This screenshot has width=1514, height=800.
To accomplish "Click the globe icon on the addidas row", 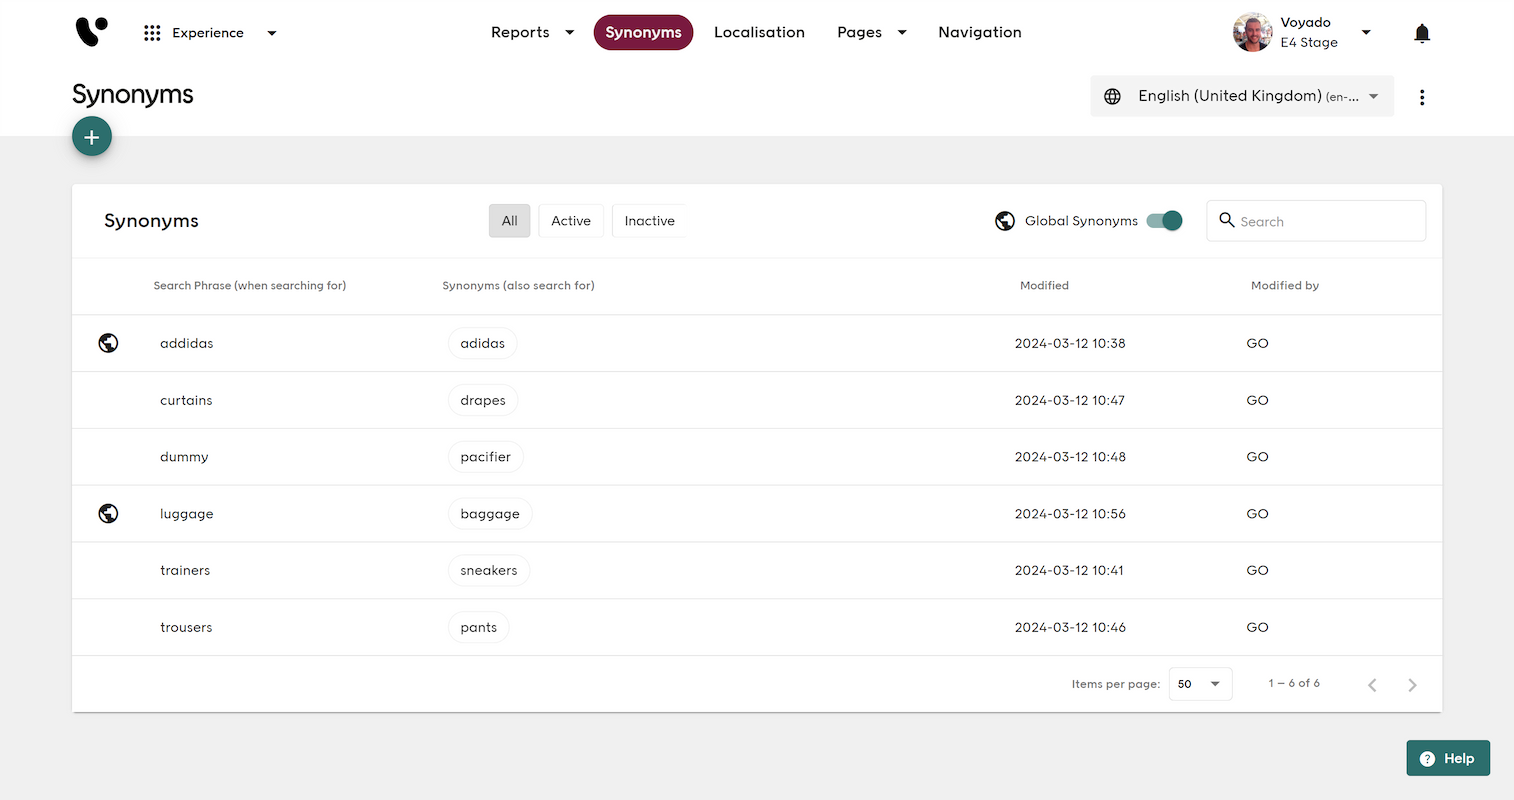I will (109, 343).
